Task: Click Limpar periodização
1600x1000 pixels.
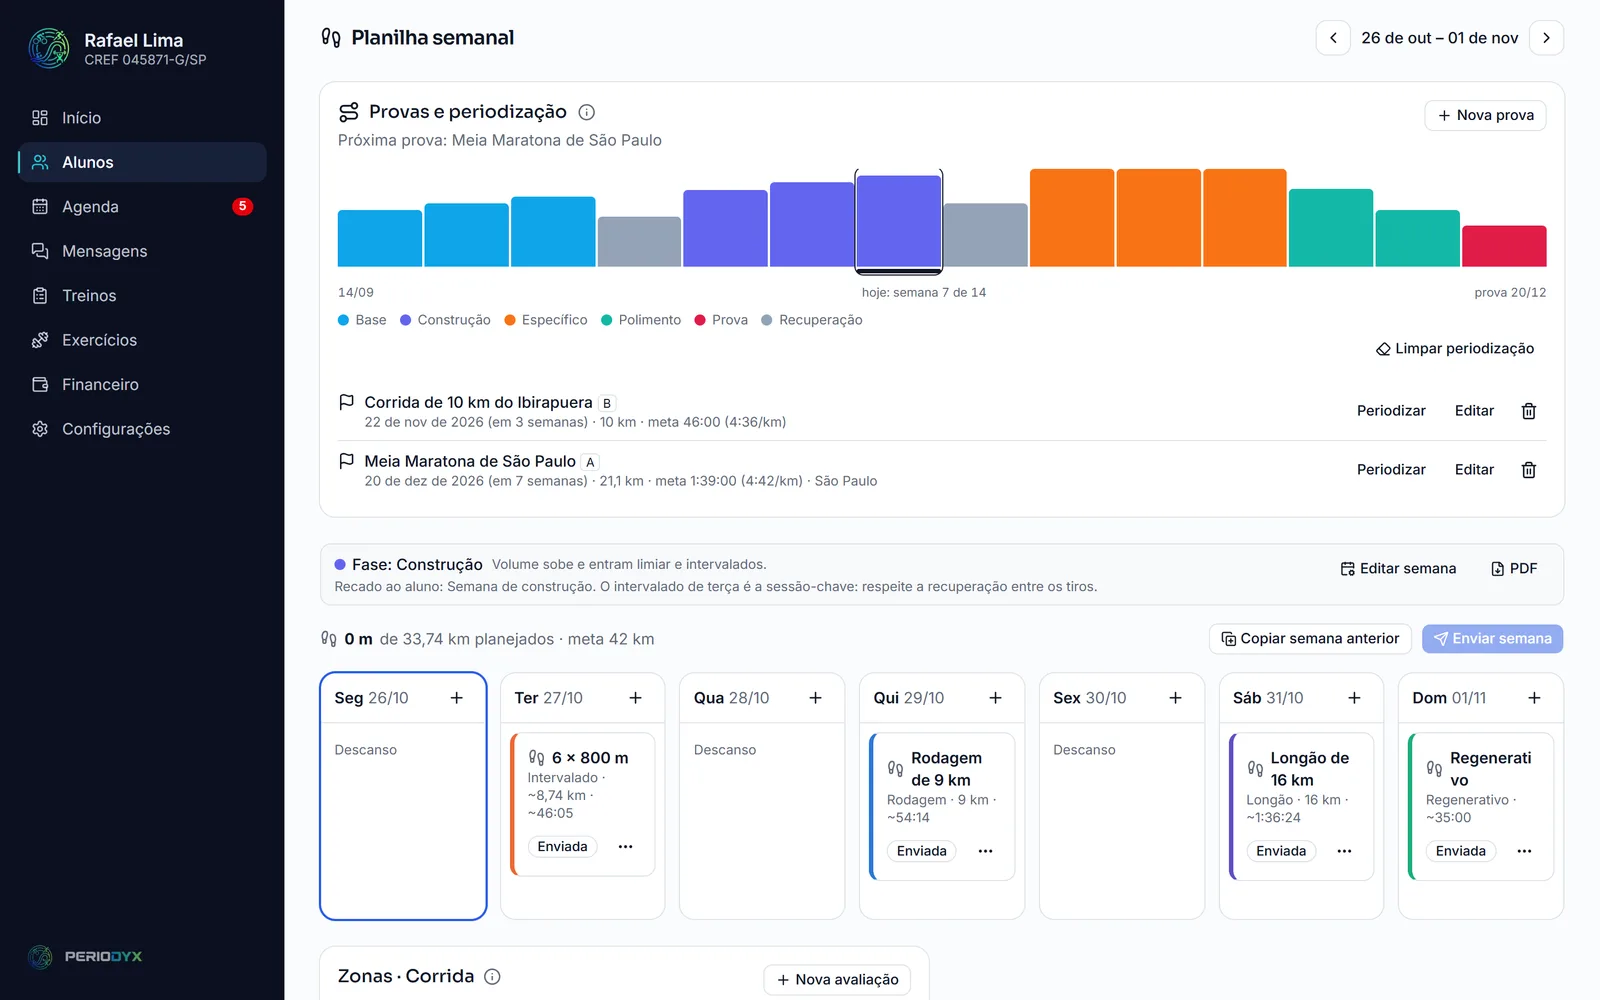Action: (x=1455, y=349)
